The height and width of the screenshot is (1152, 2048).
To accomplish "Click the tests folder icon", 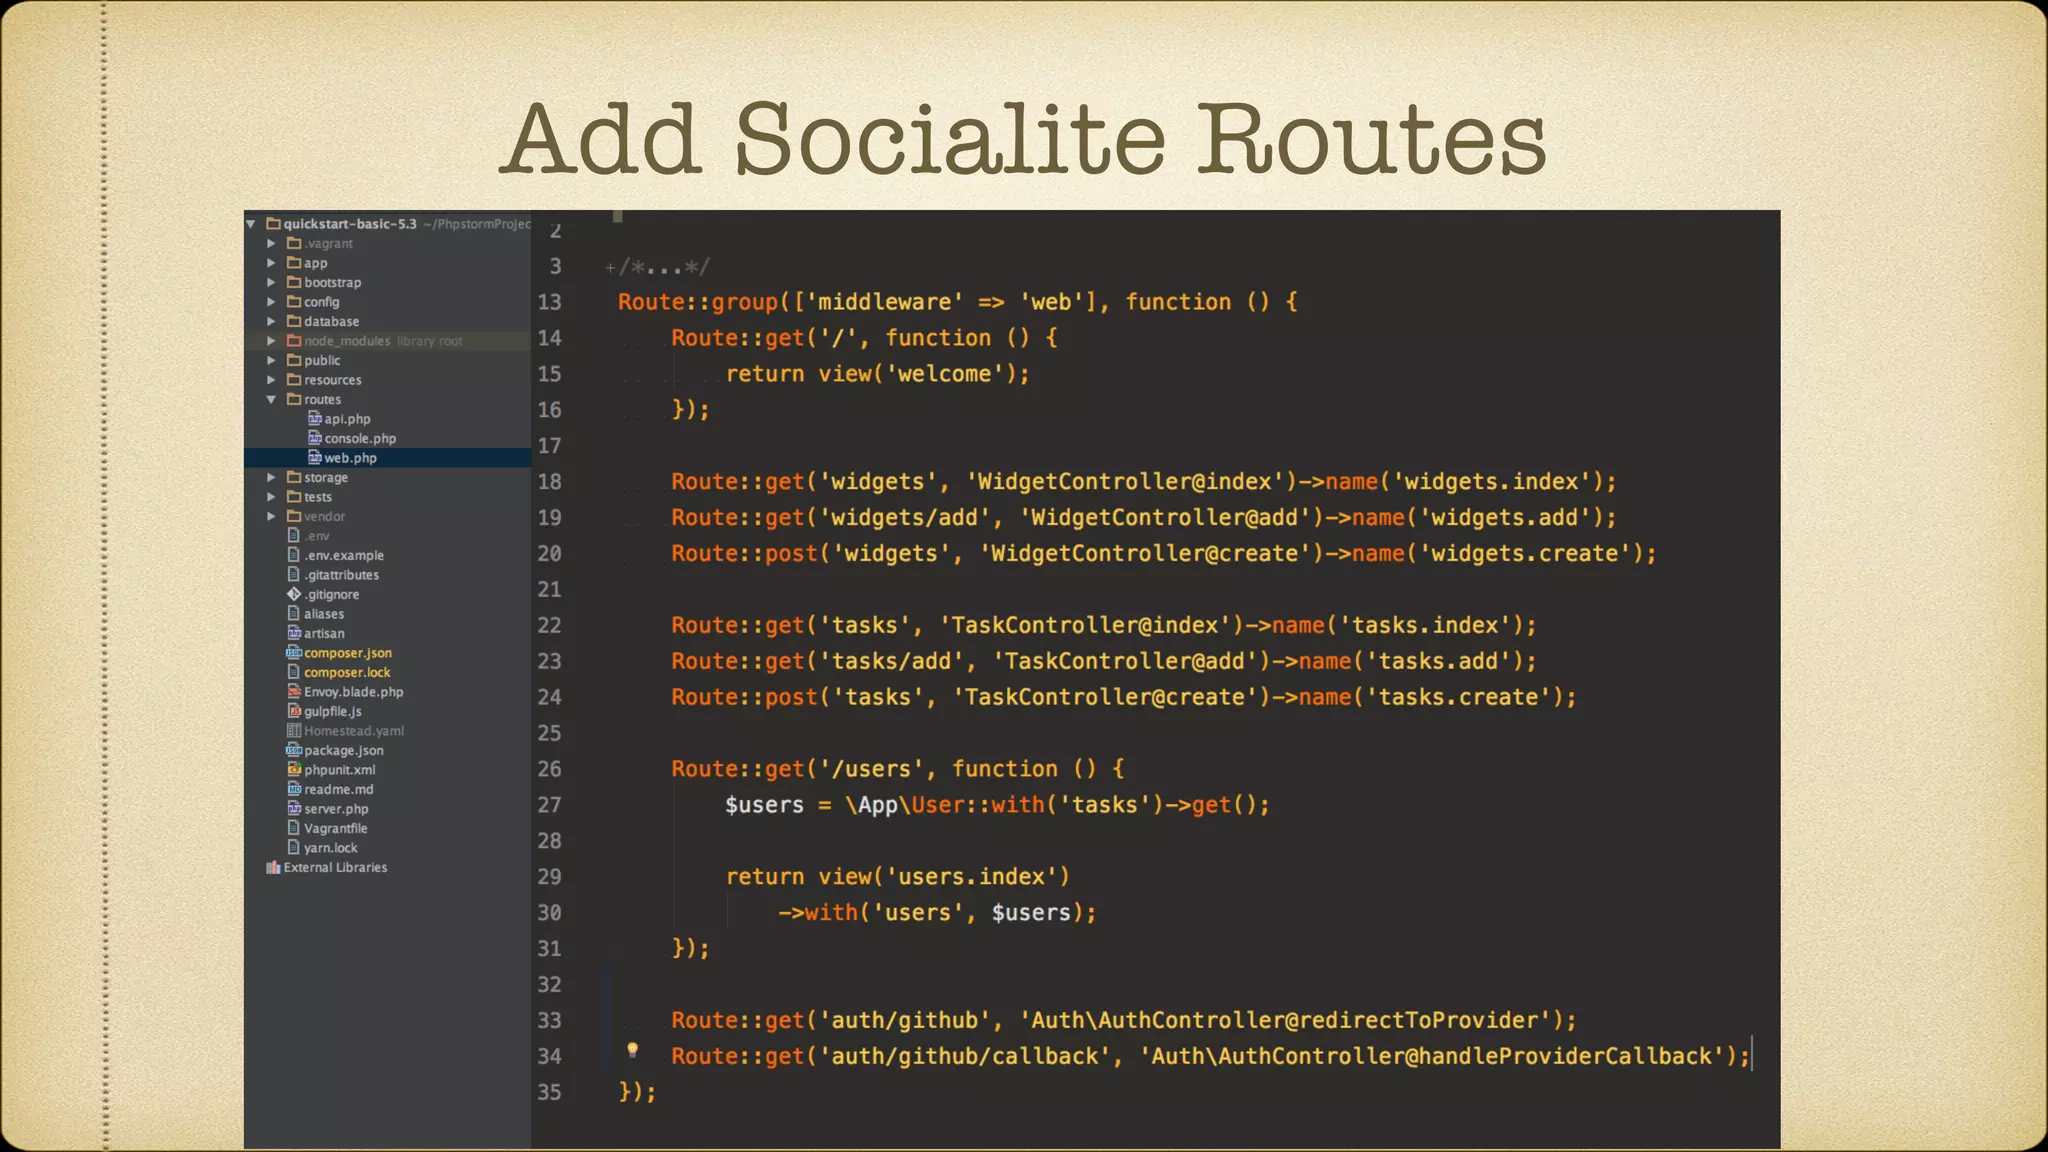I will point(294,497).
